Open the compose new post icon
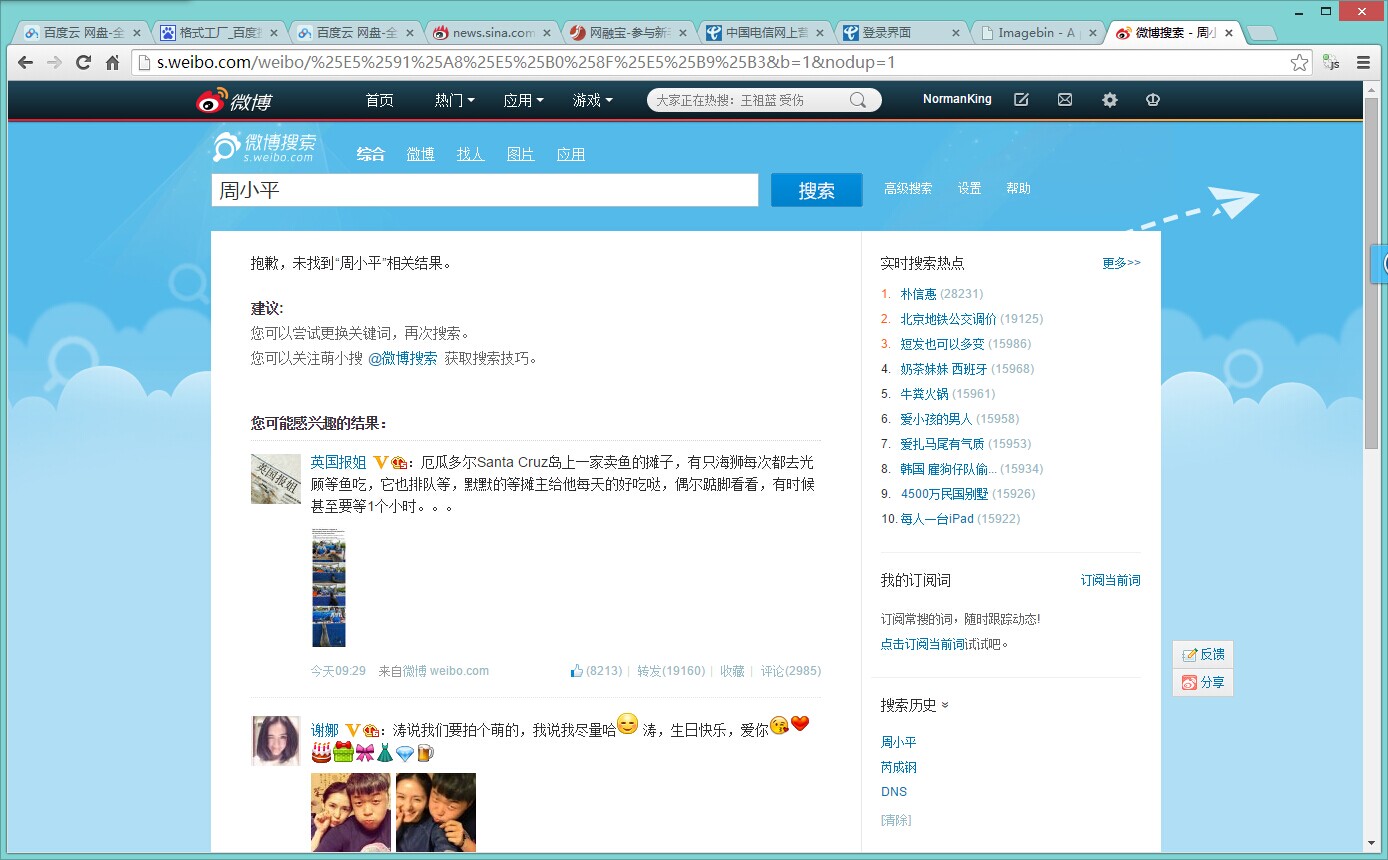 pos(1021,100)
